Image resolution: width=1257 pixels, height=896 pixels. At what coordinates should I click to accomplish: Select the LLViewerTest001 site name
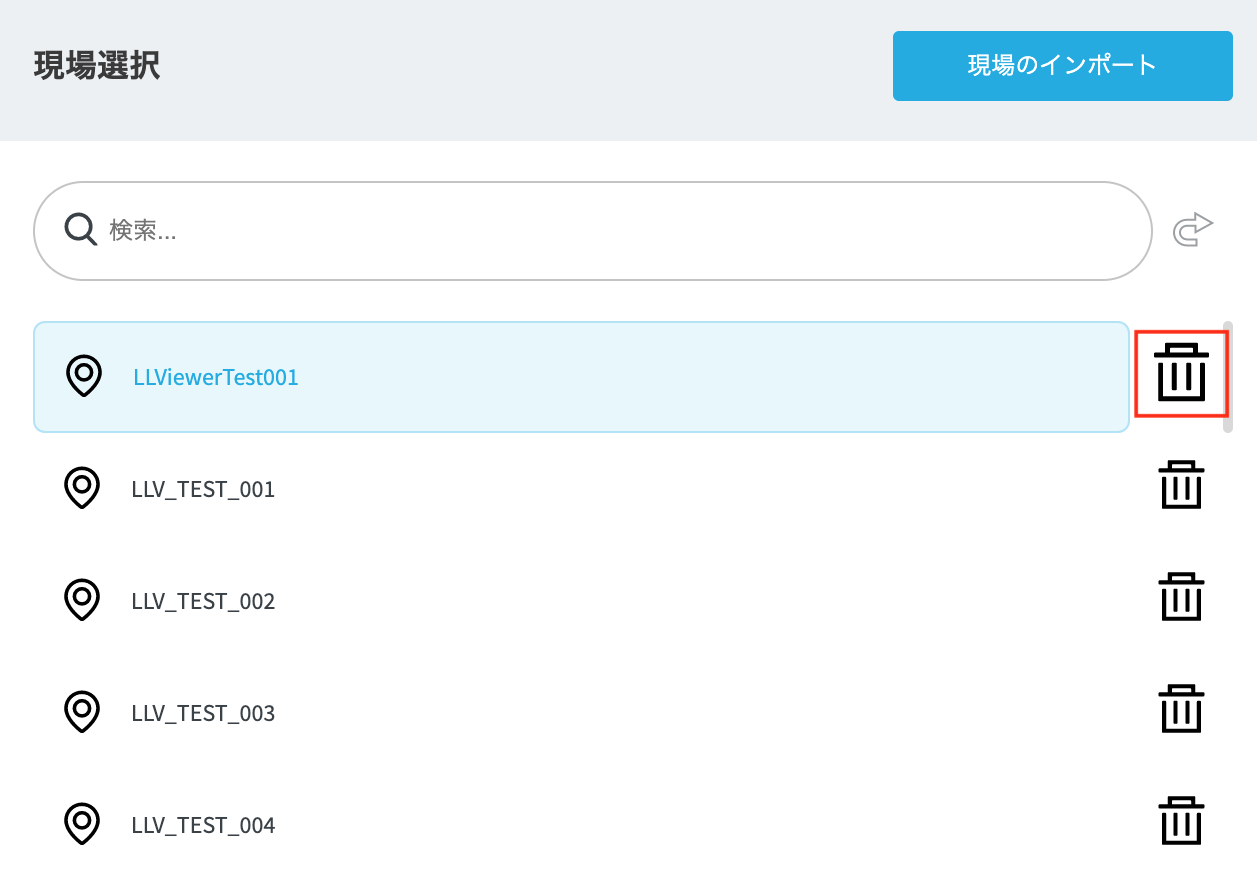tap(216, 377)
